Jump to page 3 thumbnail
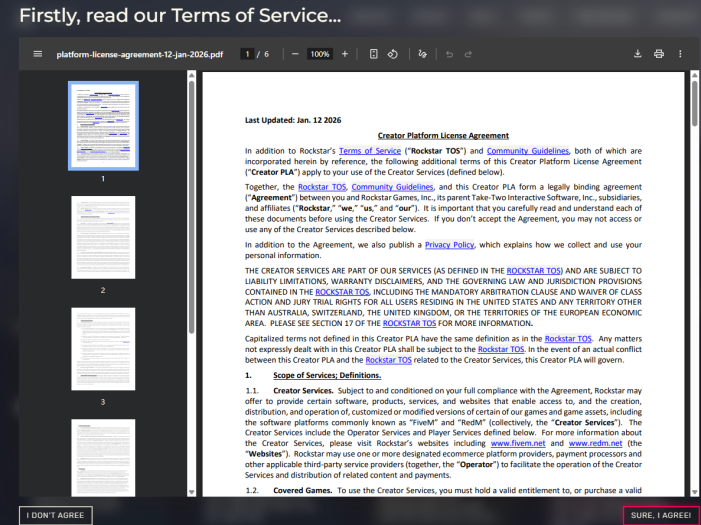The width and height of the screenshot is (701, 525). coord(103,349)
